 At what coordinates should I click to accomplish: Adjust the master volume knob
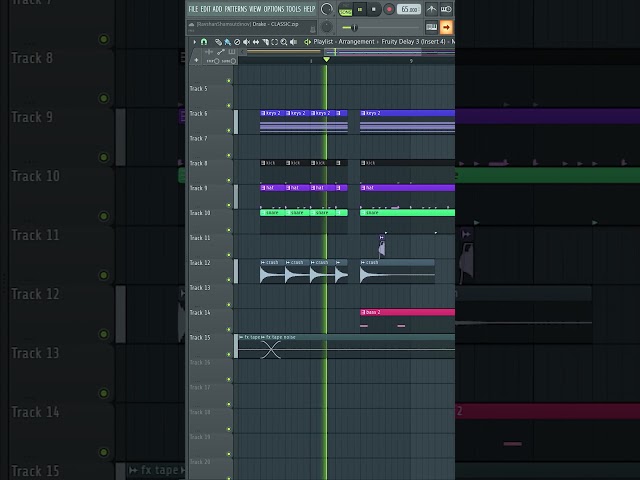pyautogui.click(x=327, y=9)
